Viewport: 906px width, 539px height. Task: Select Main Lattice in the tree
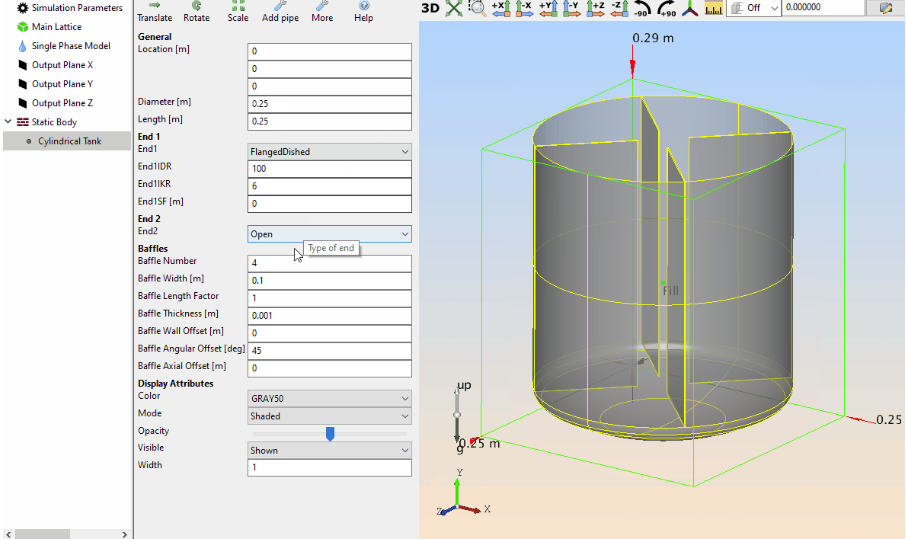(56, 27)
